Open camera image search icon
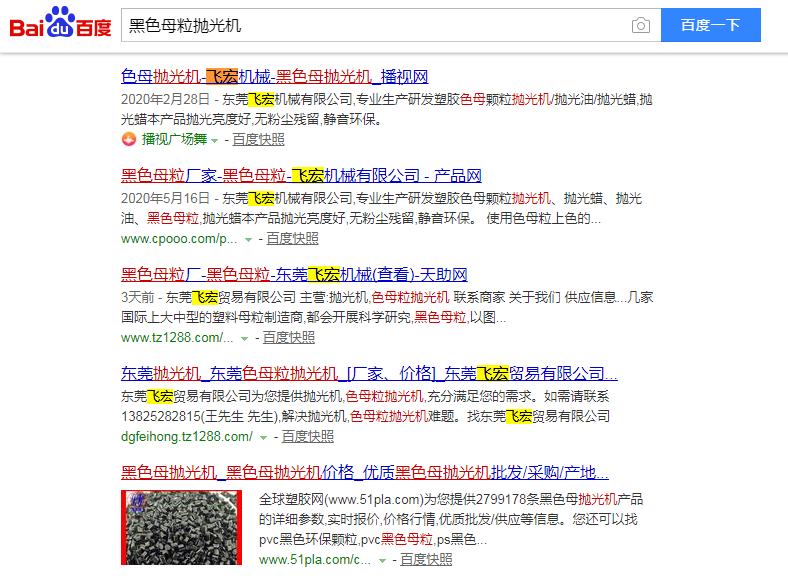Viewport: 788px width, 585px height. point(640,25)
